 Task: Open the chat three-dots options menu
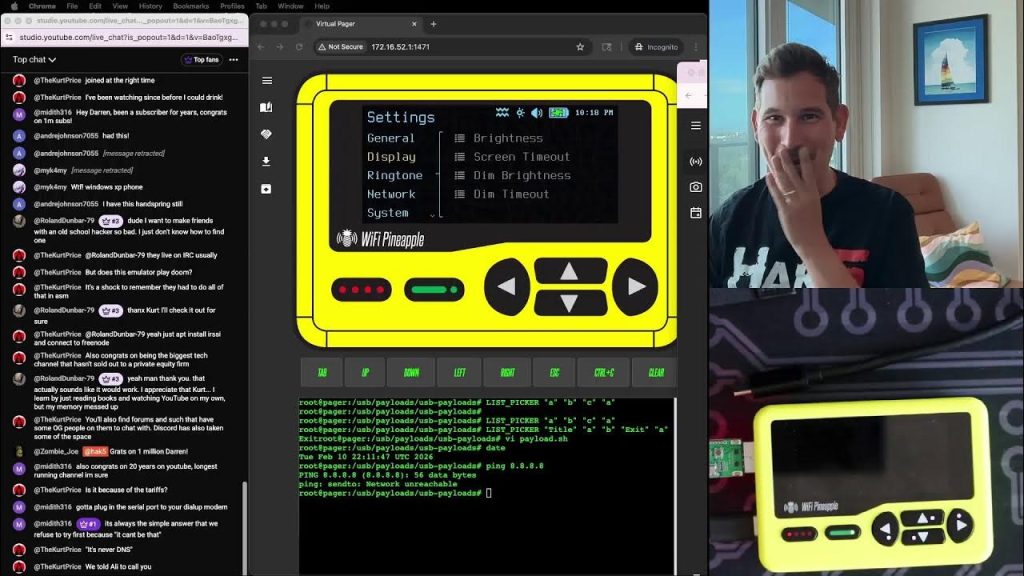(x=234, y=59)
